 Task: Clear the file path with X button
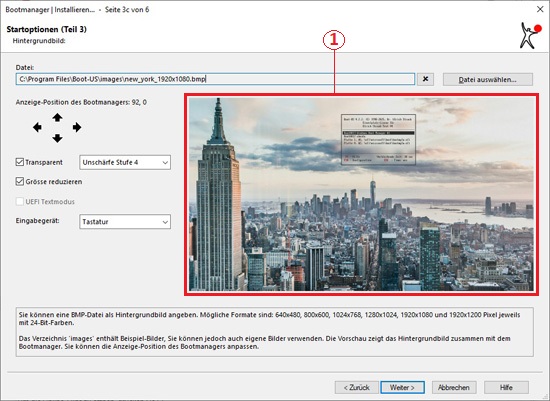[x=425, y=79]
